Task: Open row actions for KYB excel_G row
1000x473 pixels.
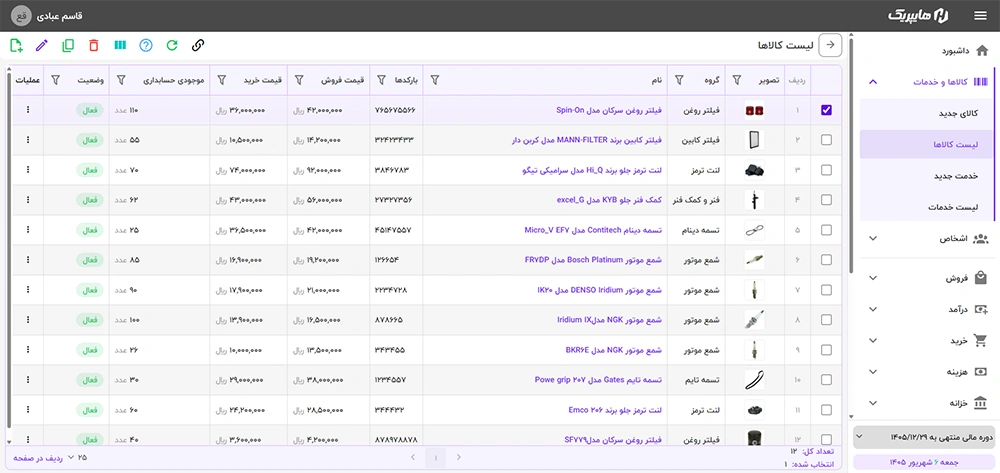Action: pyautogui.click(x=28, y=200)
